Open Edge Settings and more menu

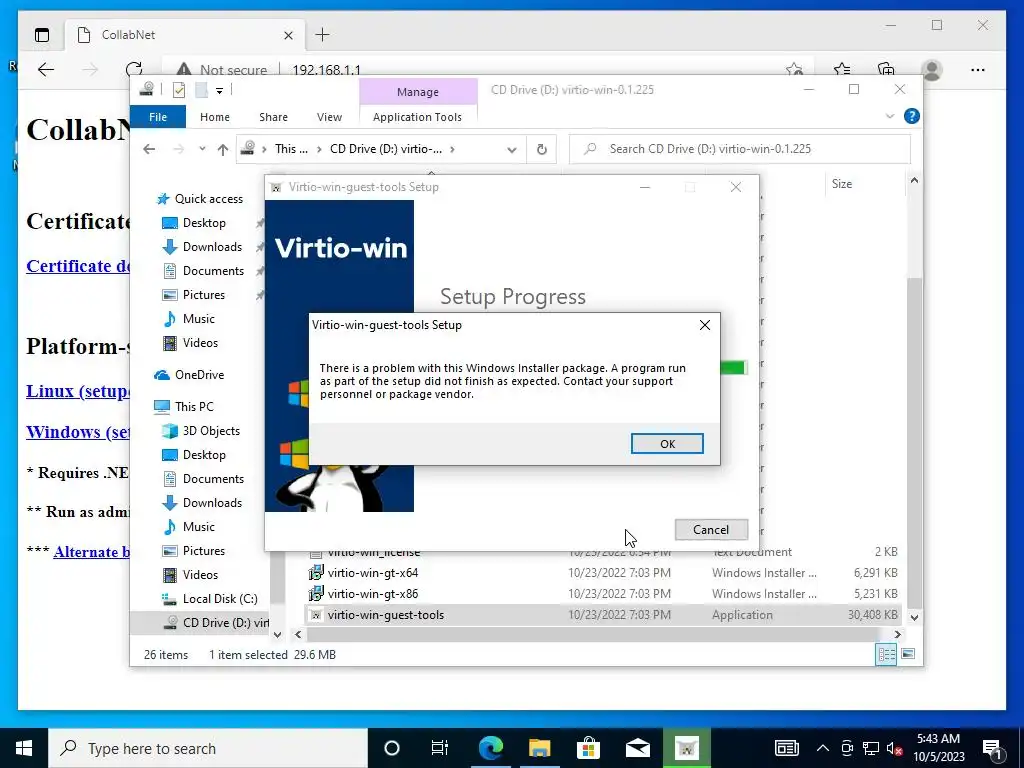click(x=978, y=69)
